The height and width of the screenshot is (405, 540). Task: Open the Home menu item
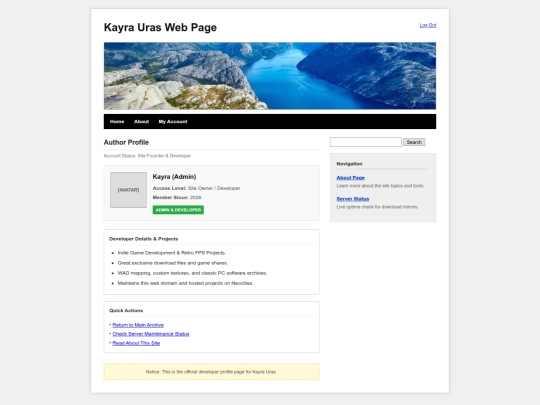[x=117, y=122]
